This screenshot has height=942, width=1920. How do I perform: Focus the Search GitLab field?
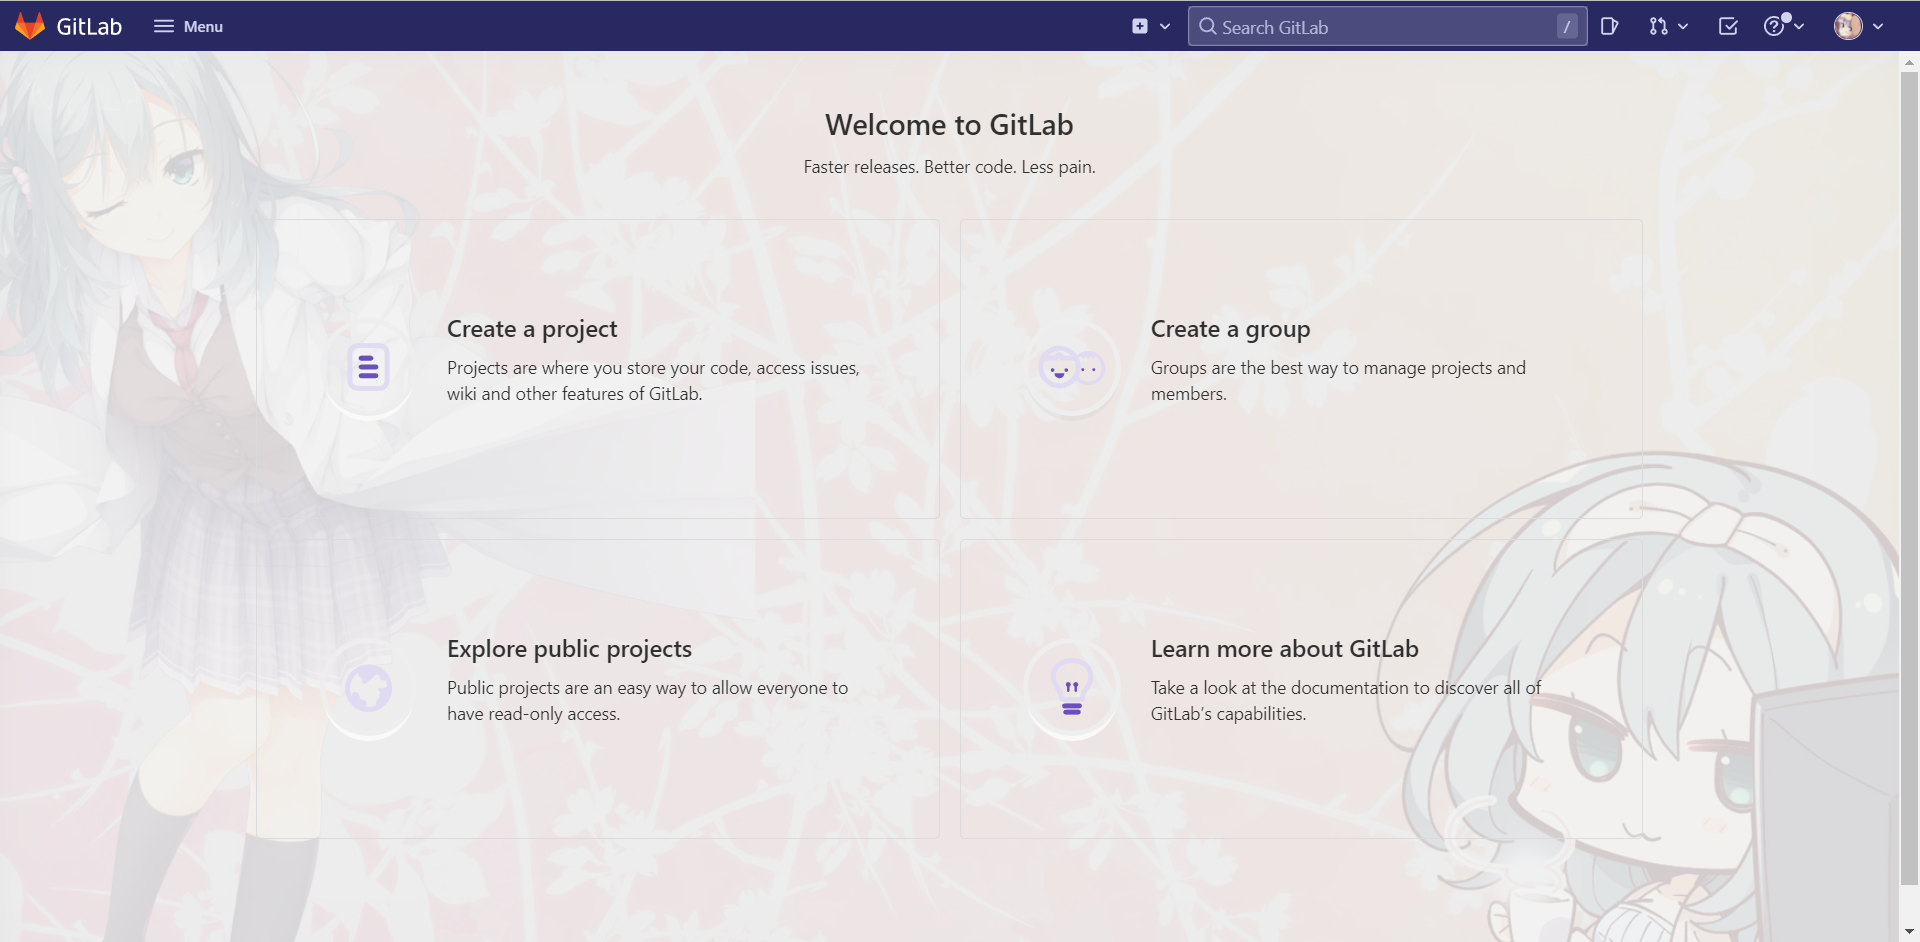click(x=1387, y=27)
